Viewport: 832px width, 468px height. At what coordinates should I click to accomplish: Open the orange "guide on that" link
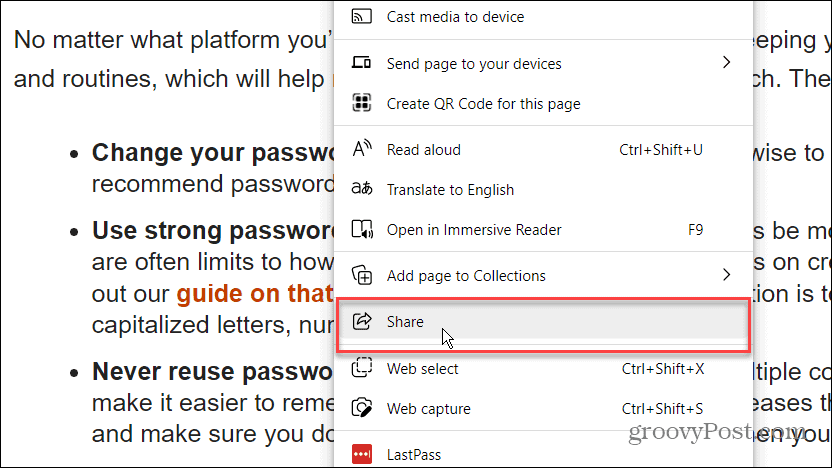[254, 294]
